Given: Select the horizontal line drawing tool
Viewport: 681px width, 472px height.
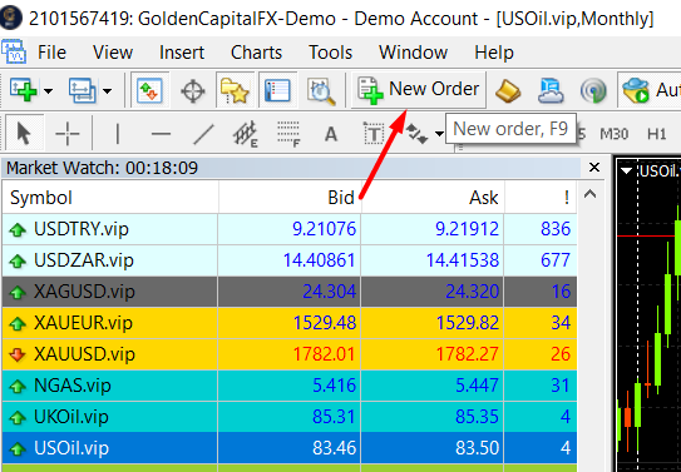Looking at the screenshot, I should (x=161, y=134).
